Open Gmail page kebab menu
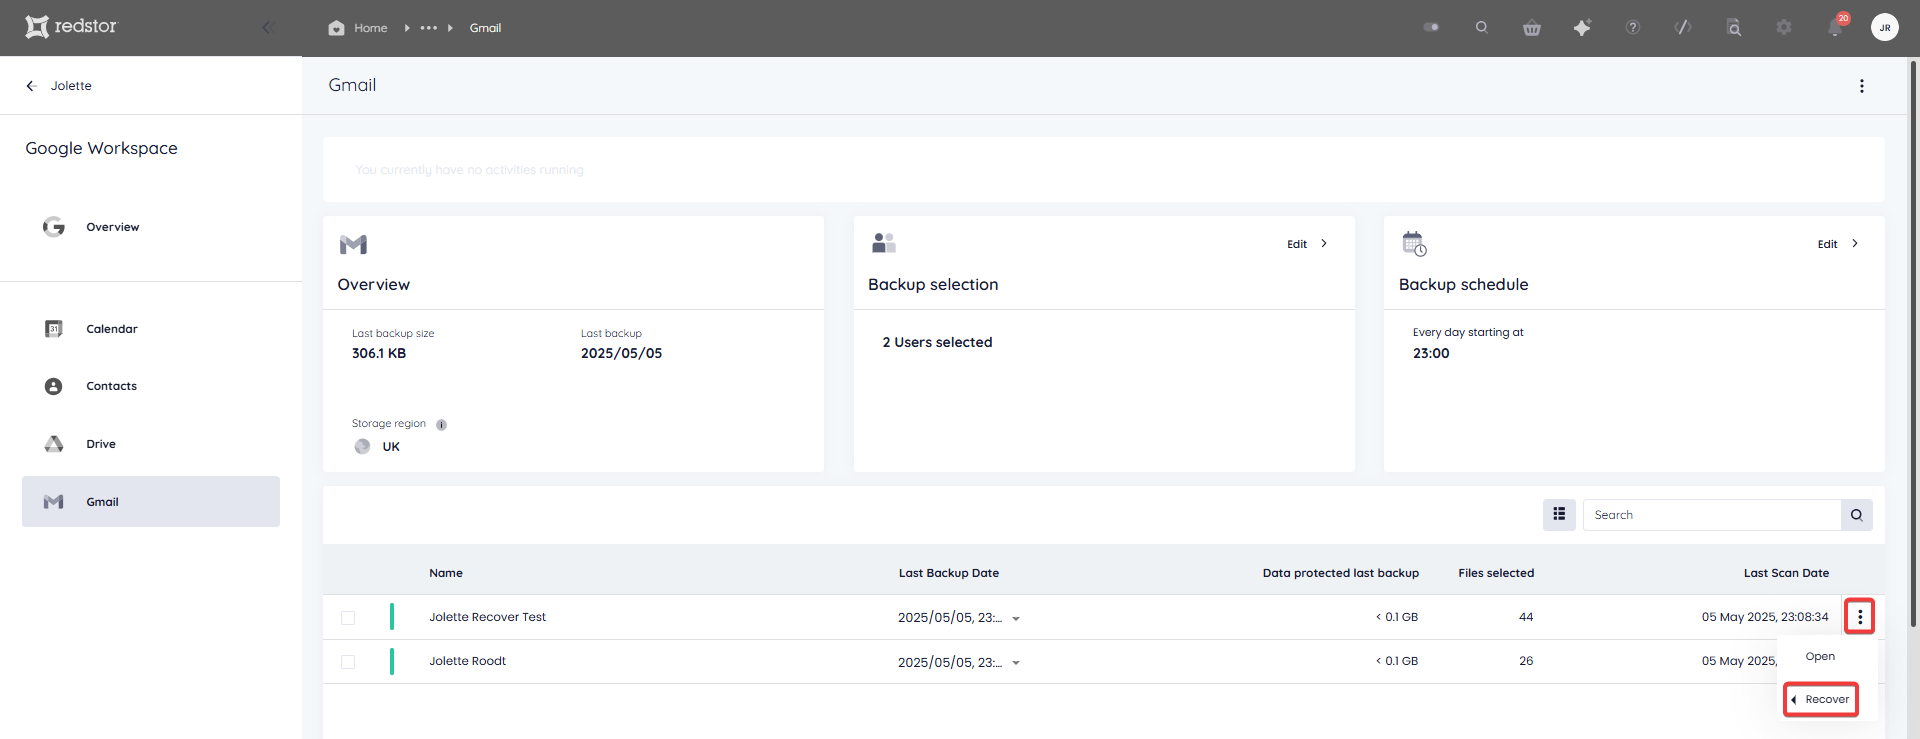1920x739 pixels. [1862, 86]
